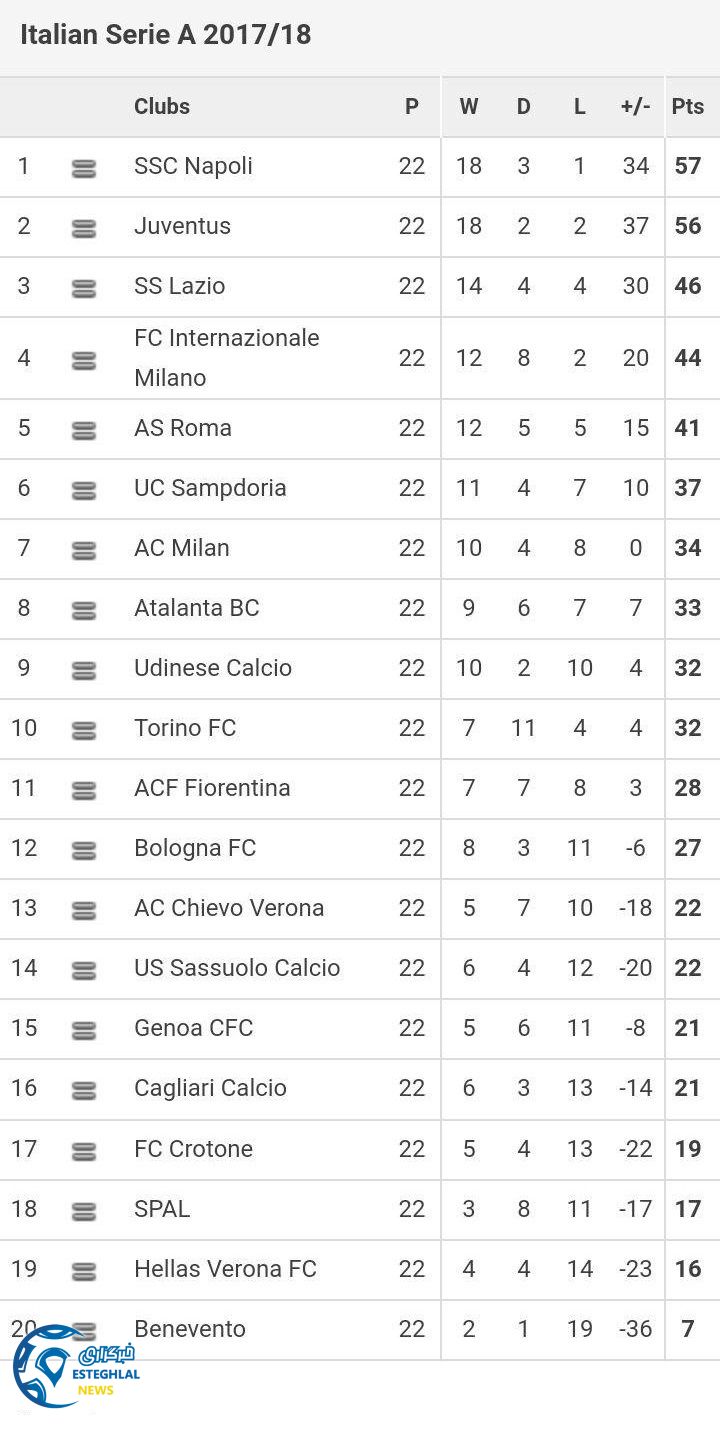Click the position indicator icon beside SS Lazio
Image resolution: width=720 pixels, height=1430 pixels.
(84, 289)
